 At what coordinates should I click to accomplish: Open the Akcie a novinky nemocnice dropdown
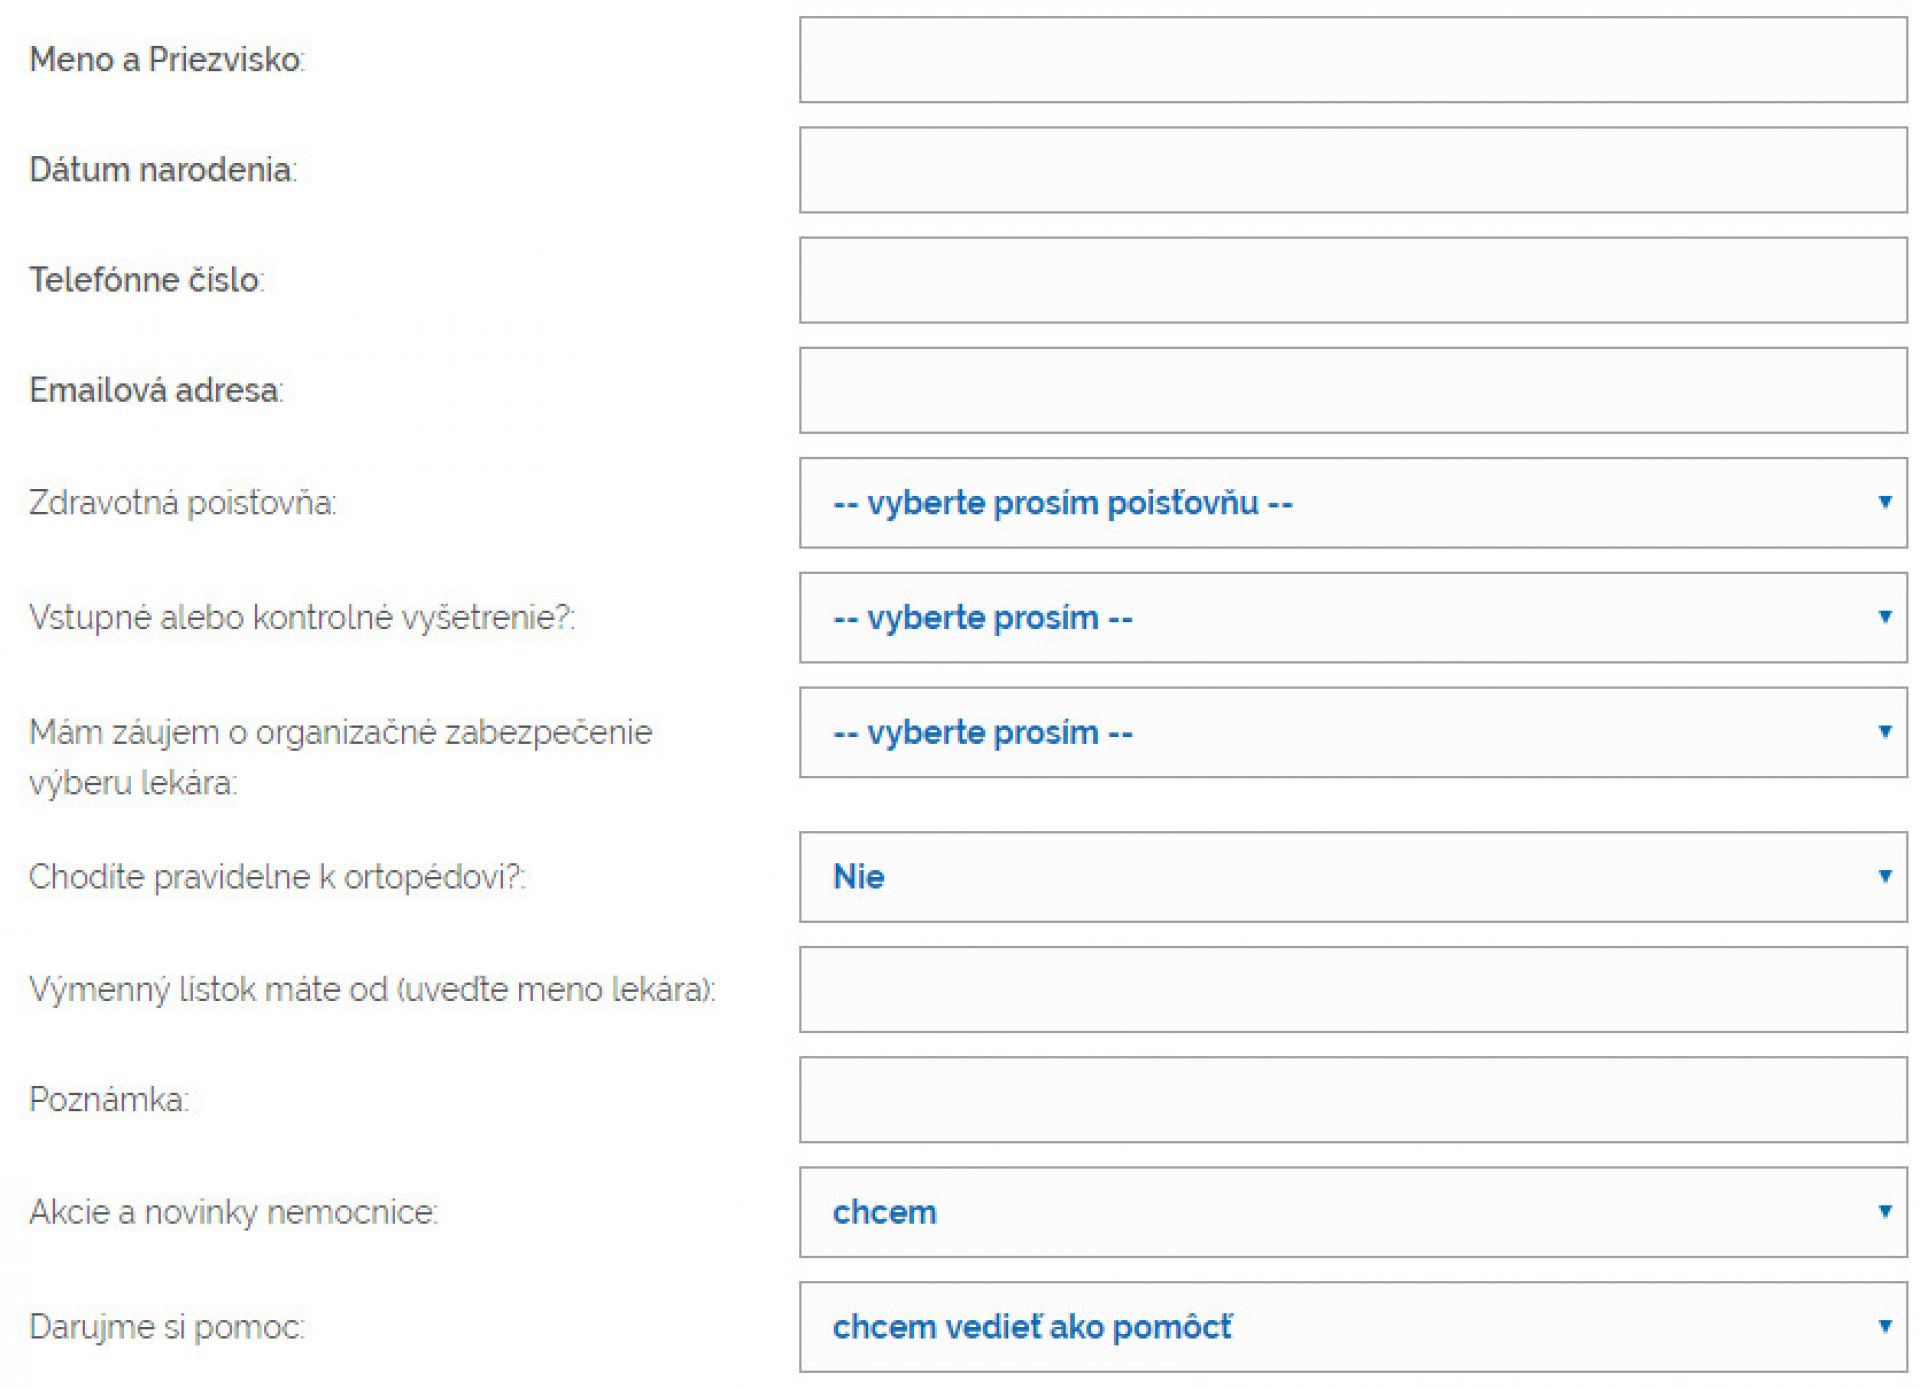(x=1353, y=1212)
